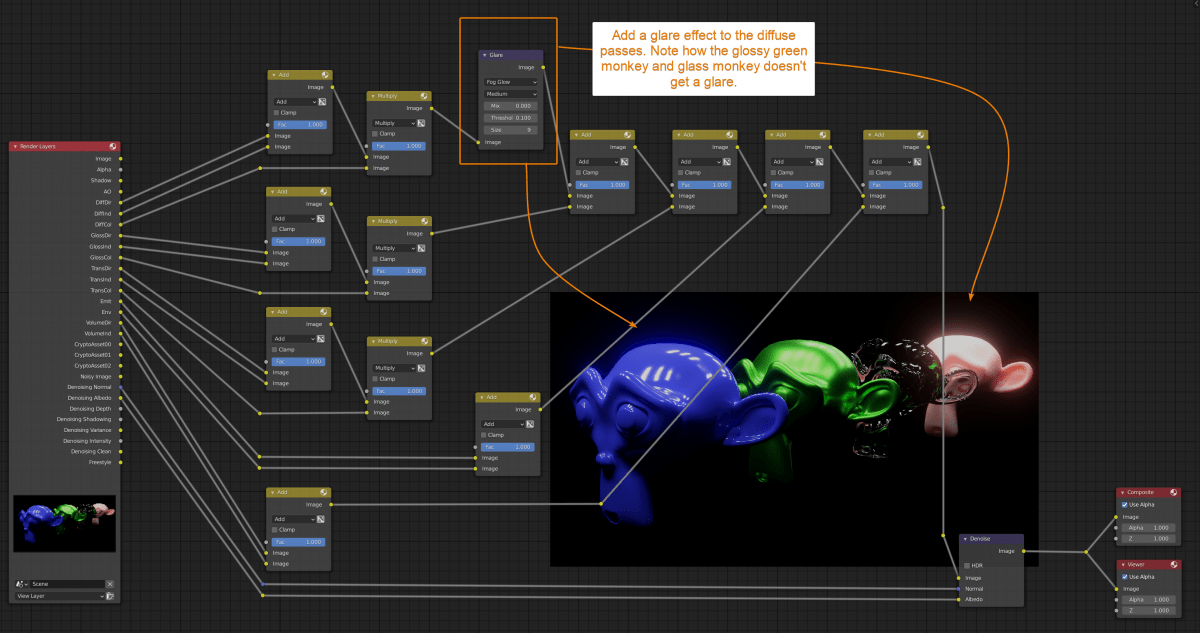
Task: Collapse the Viewer node with its triangle
Action: point(1122,565)
